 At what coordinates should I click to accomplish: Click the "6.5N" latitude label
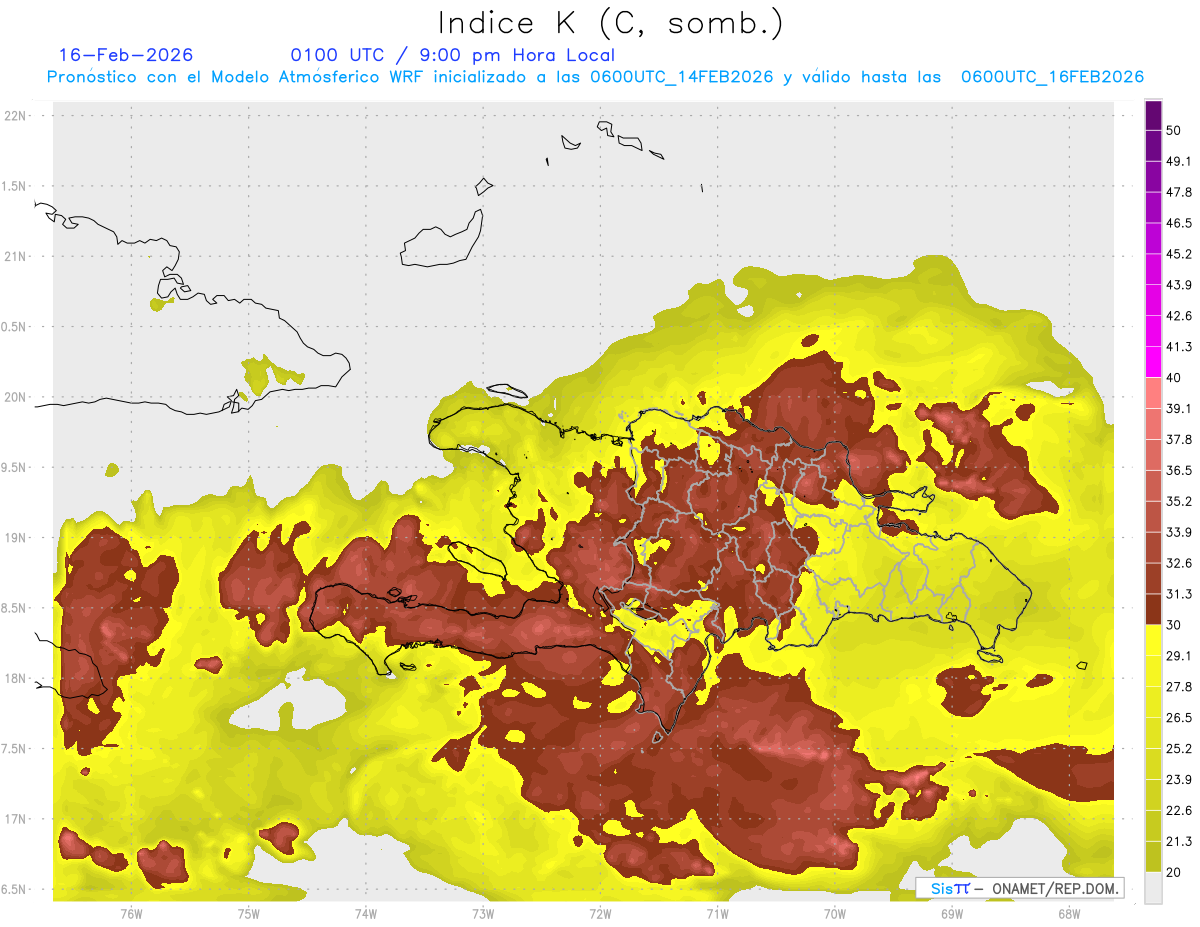15,889
